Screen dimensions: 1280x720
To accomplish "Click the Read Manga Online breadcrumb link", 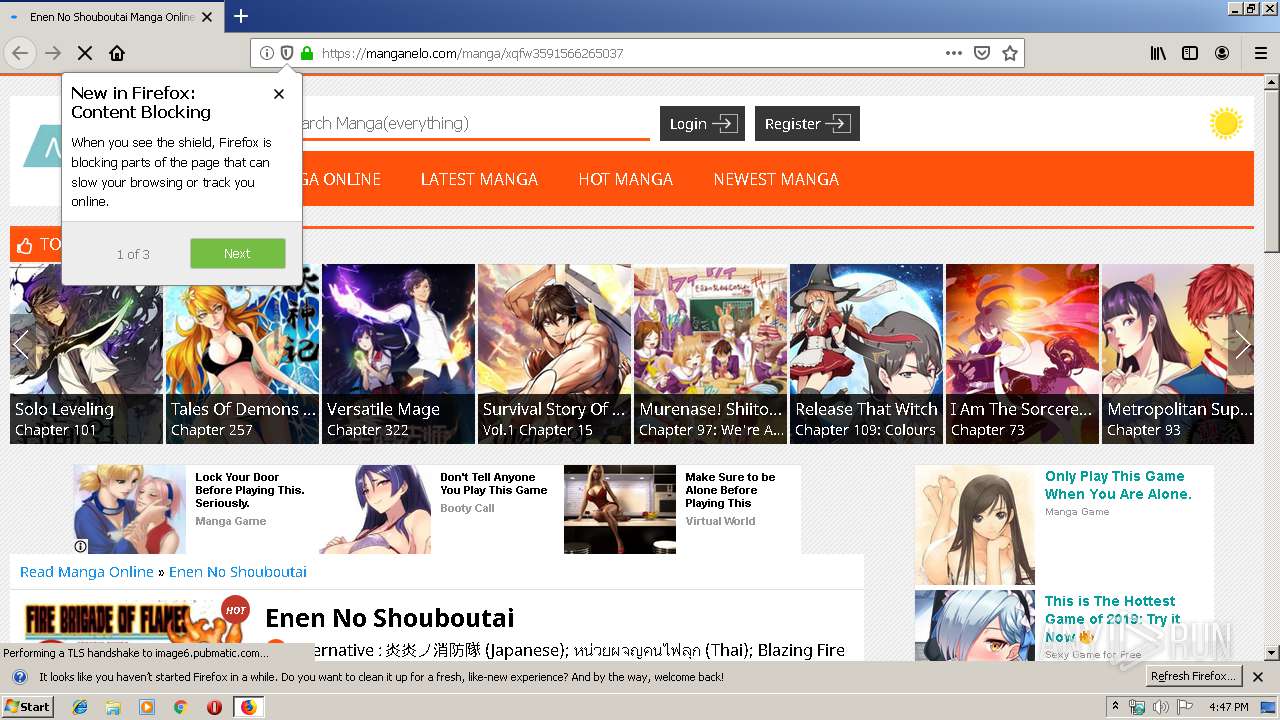I will (87, 572).
